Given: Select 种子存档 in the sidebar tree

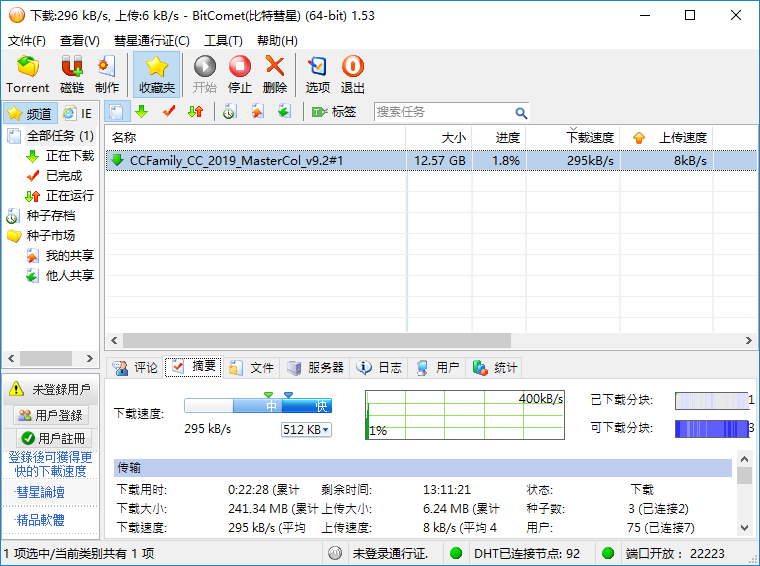Looking at the screenshot, I should coord(50,216).
